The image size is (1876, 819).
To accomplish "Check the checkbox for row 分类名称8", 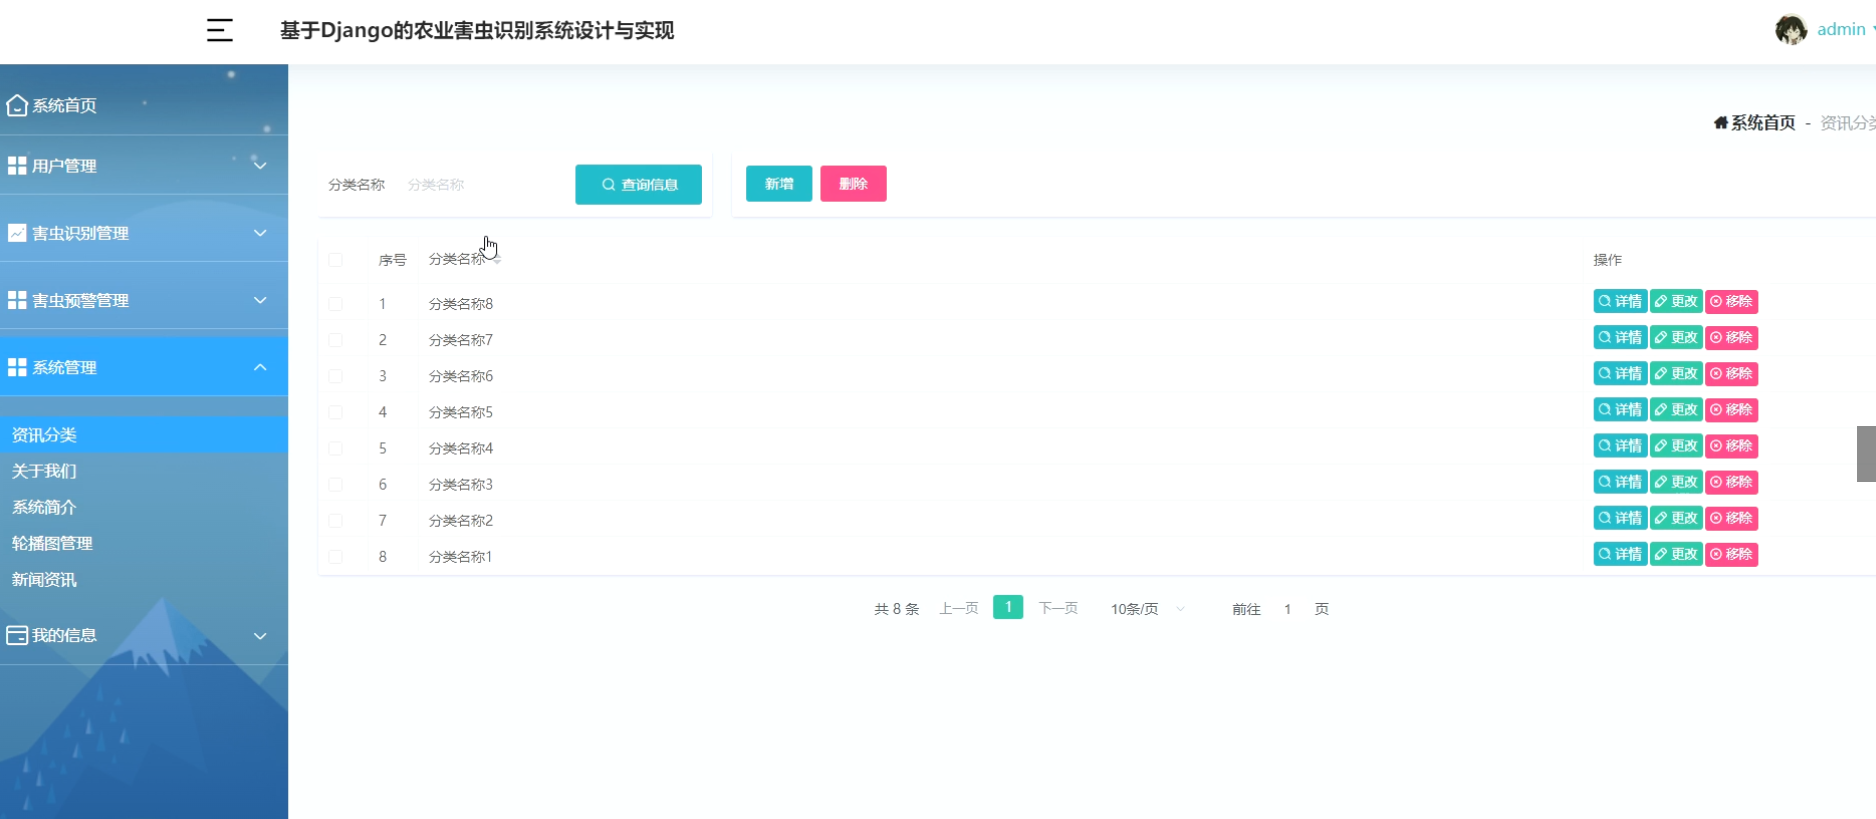I will [335, 304].
